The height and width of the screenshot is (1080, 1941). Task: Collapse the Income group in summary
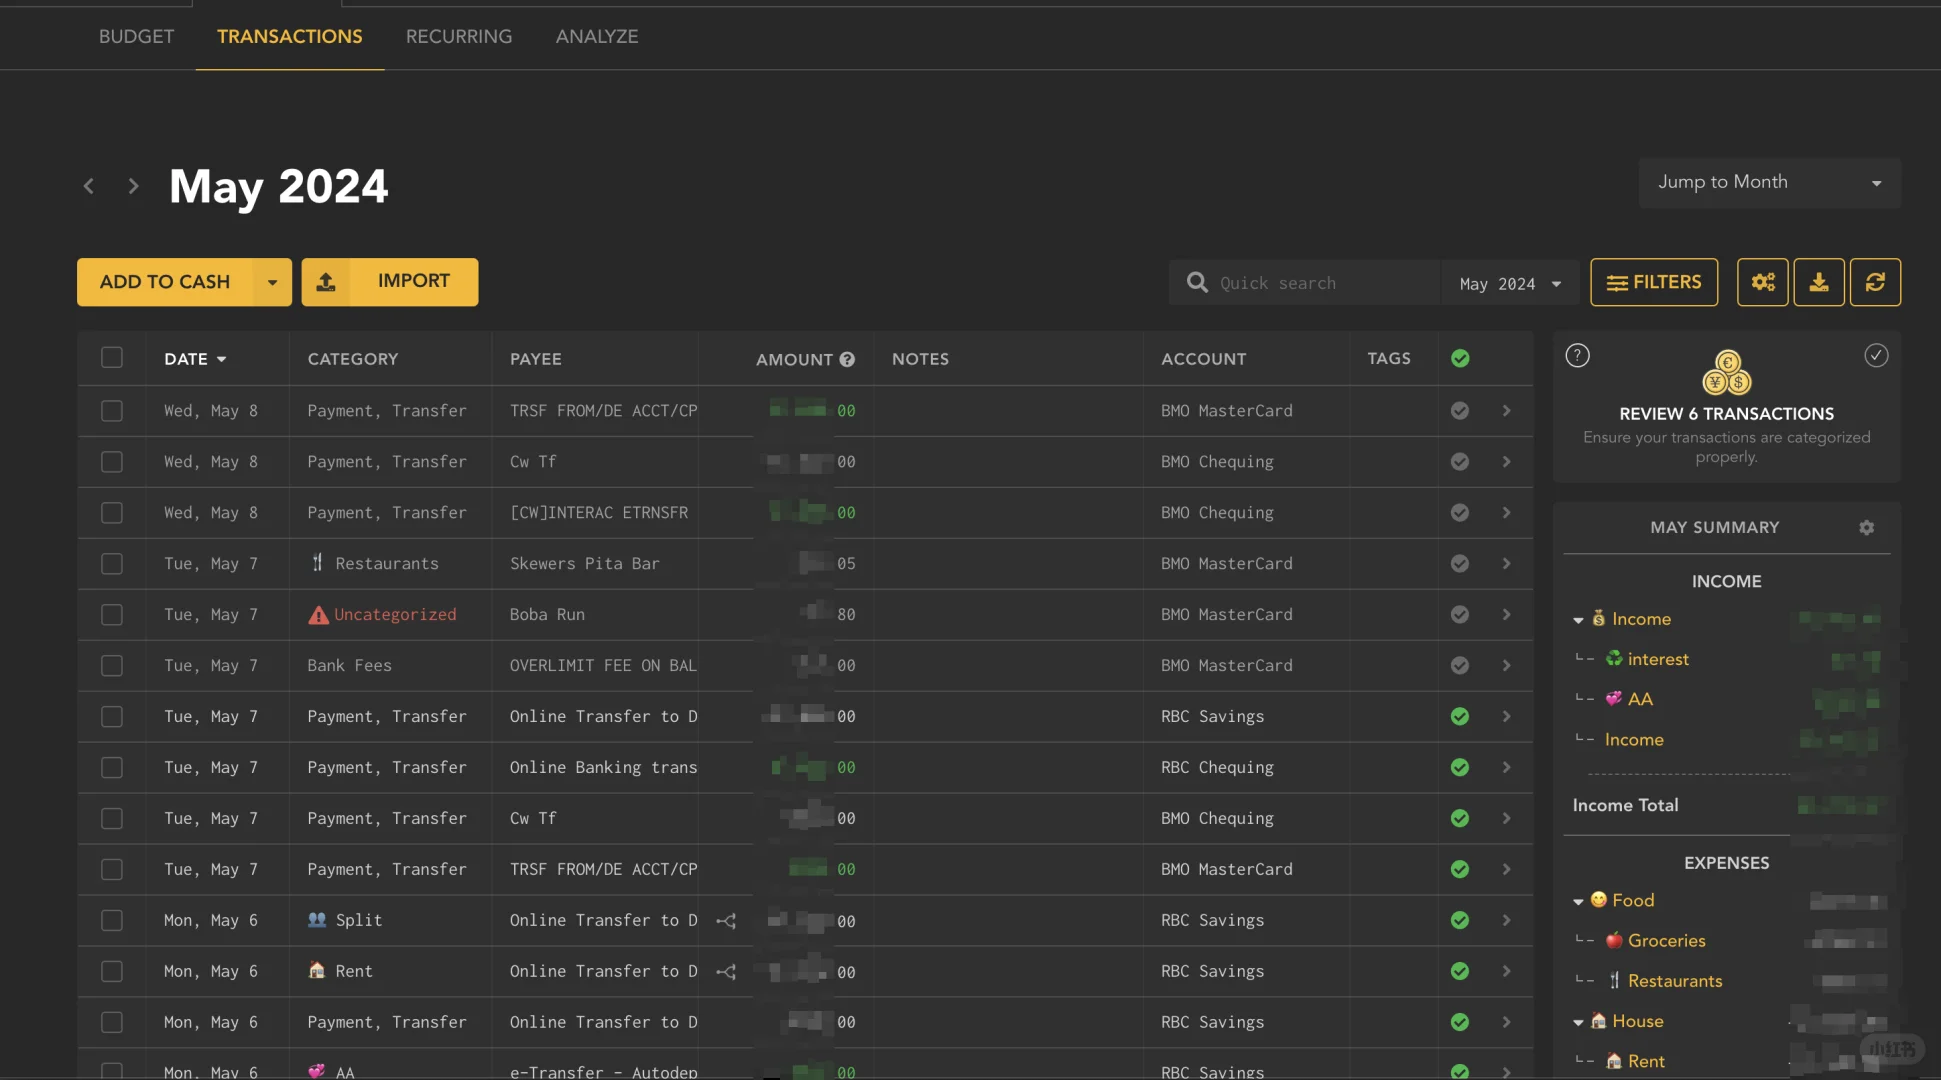[1578, 620]
